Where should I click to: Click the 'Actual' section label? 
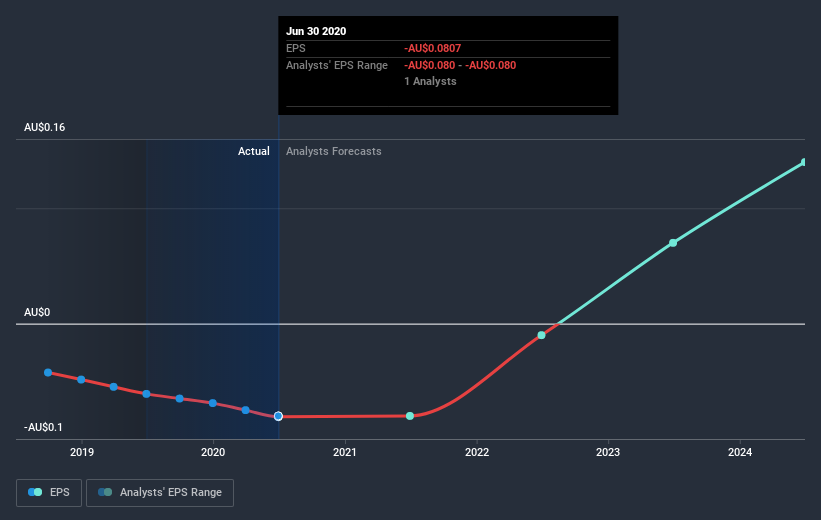254,151
